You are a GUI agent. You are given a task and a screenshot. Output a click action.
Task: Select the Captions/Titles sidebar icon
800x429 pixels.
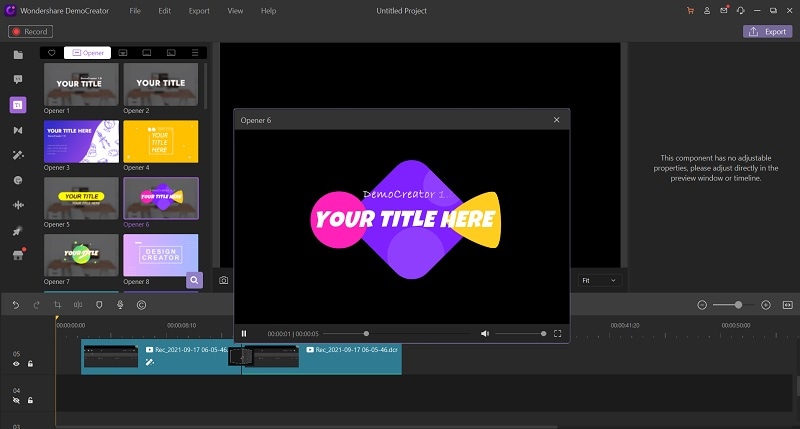coord(18,105)
